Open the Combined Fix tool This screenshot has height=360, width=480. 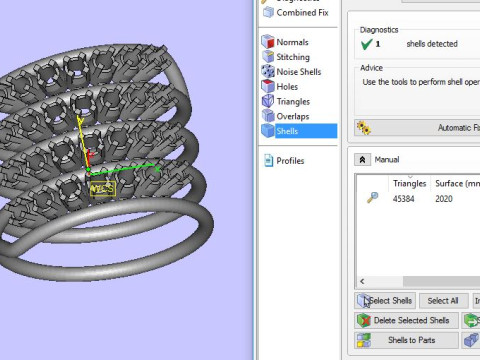tap(302, 13)
